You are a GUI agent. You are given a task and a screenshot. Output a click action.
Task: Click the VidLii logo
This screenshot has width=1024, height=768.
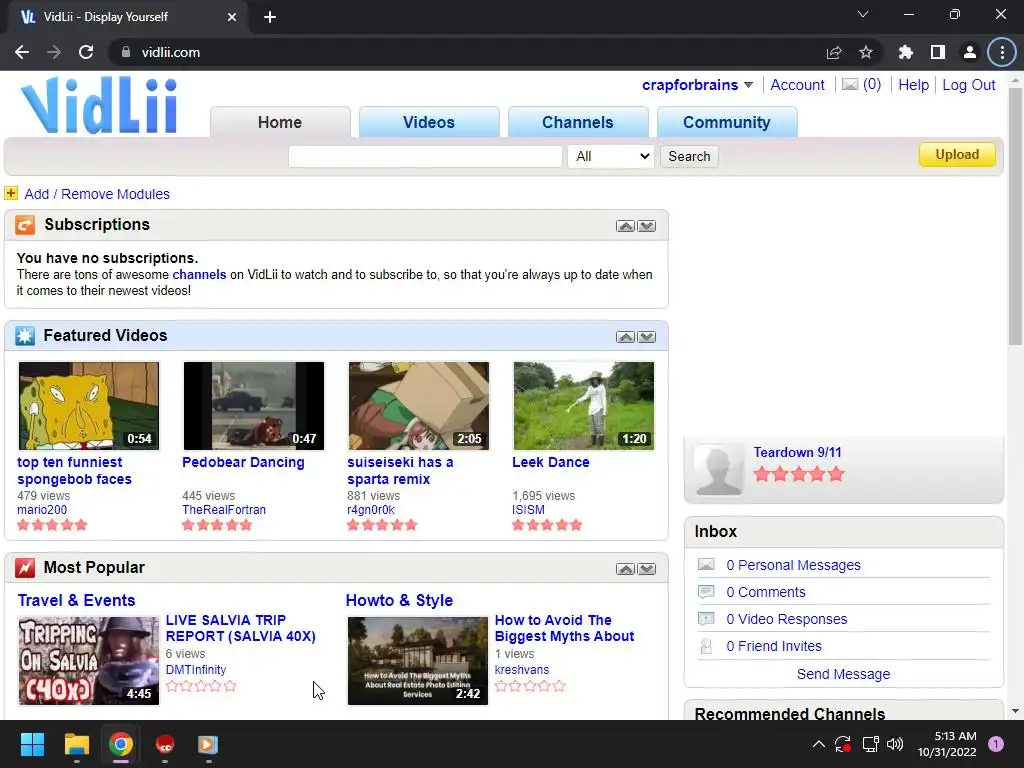[x=99, y=105]
